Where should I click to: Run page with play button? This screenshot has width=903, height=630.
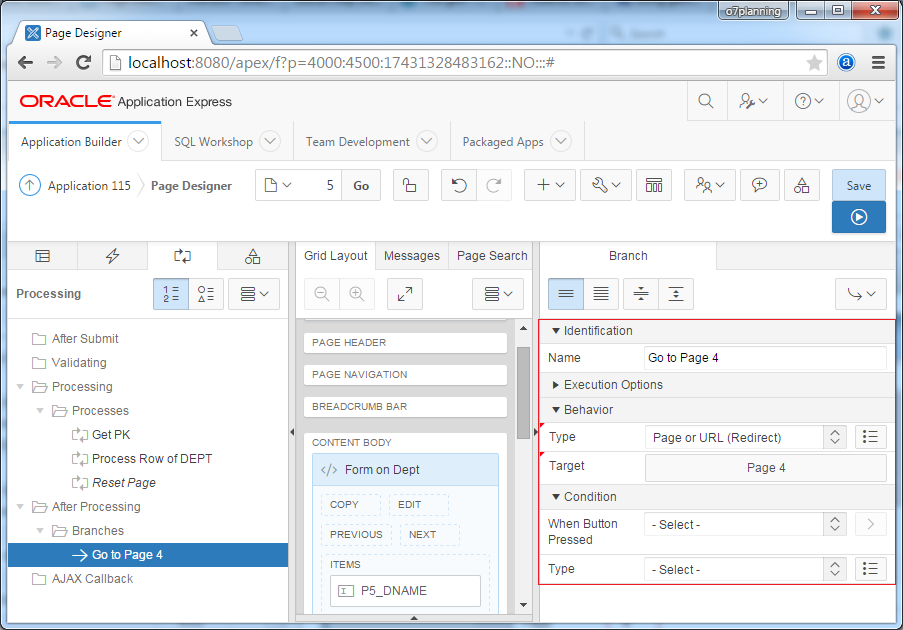click(859, 217)
